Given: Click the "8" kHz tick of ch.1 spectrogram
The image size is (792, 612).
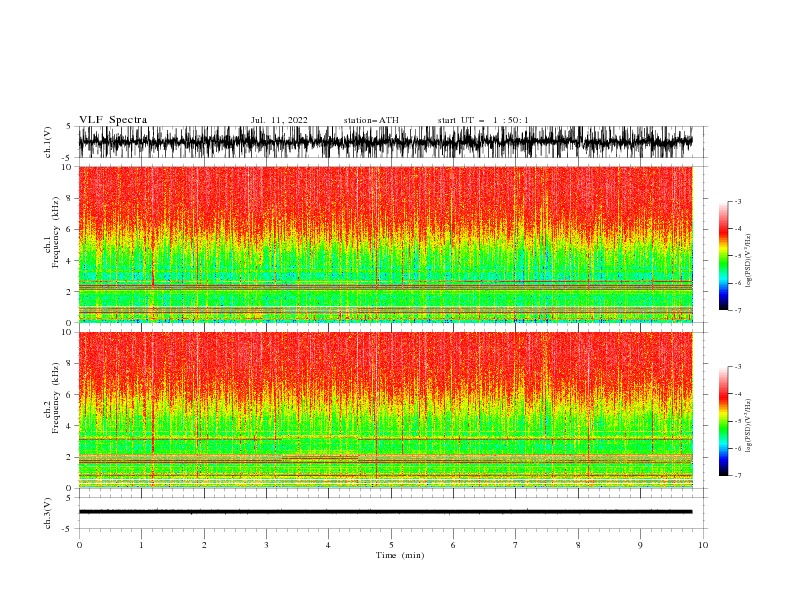Looking at the screenshot, I should click(x=70, y=198).
